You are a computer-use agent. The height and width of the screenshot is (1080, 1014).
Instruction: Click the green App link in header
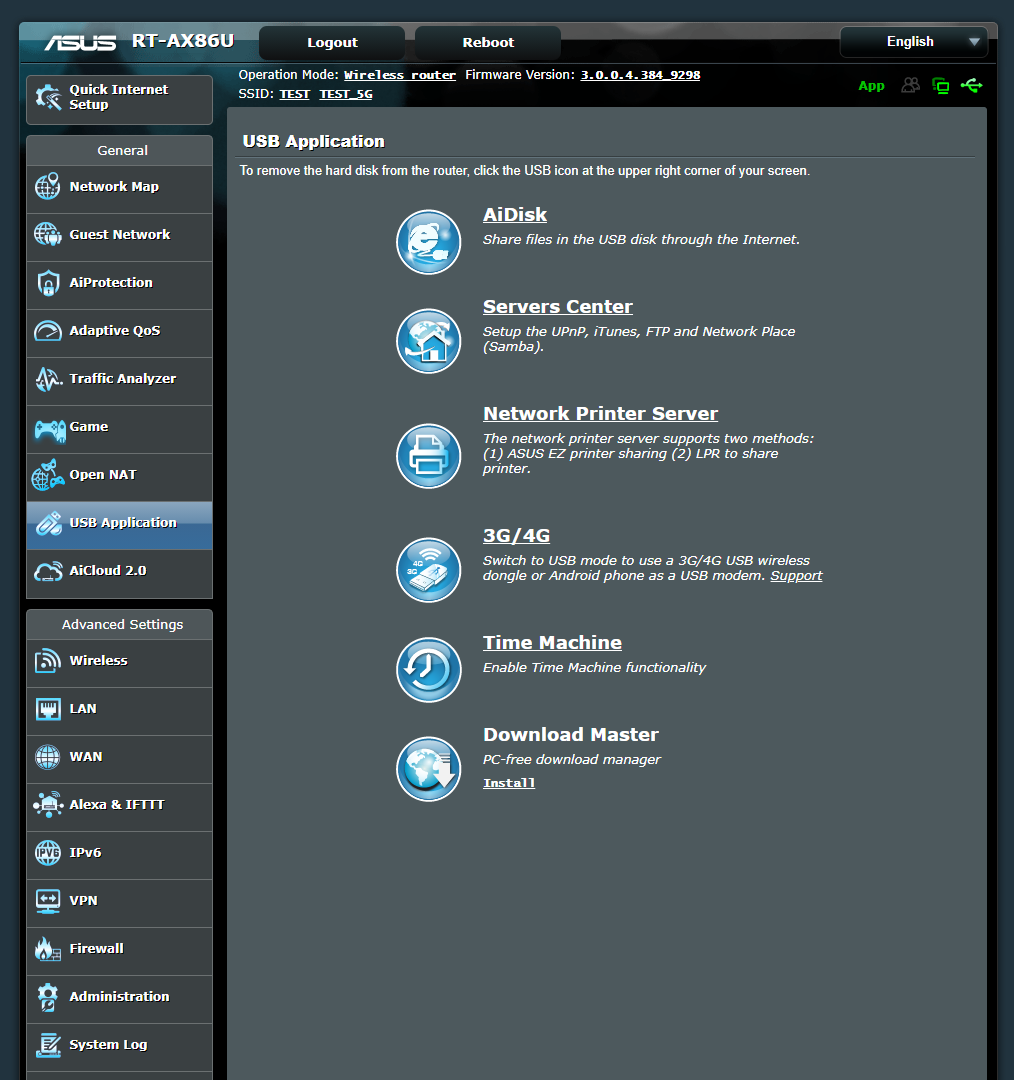(x=871, y=86)
